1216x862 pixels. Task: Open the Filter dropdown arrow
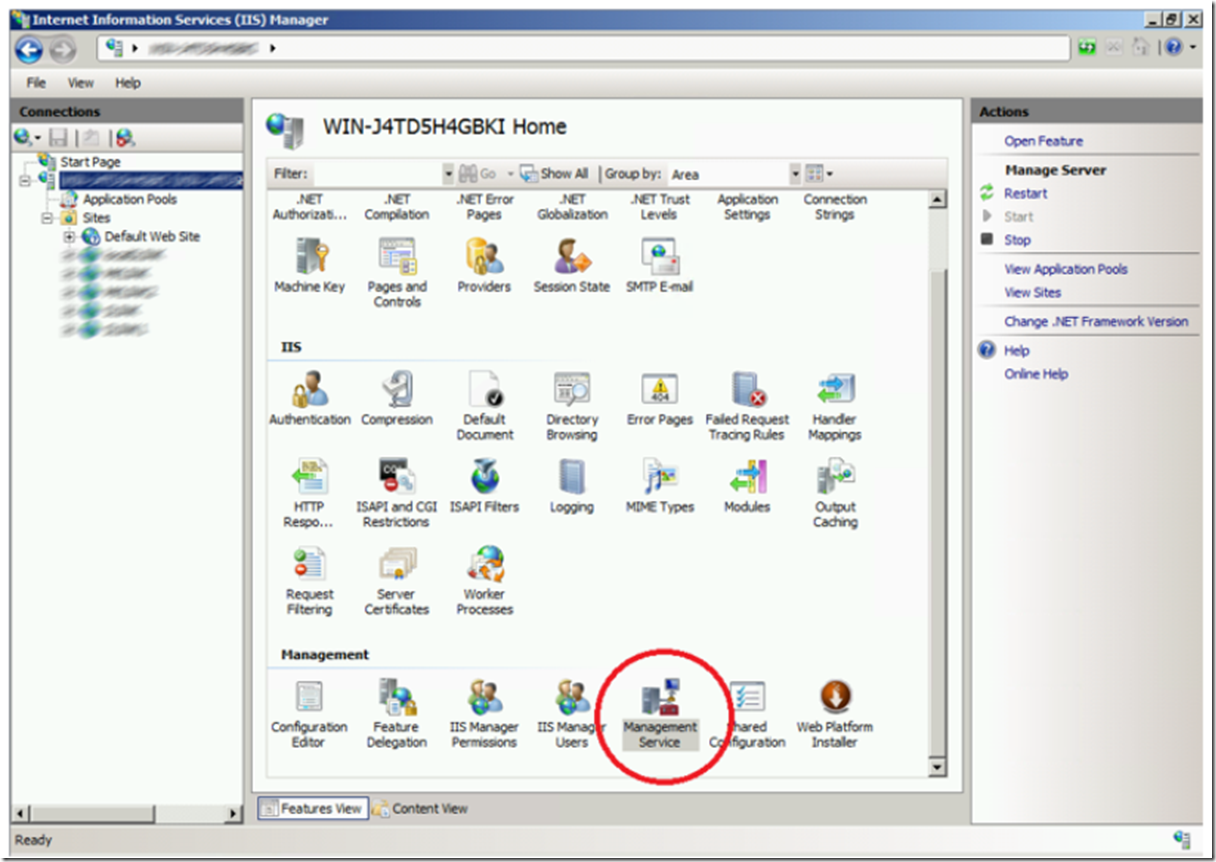[x=448, y=174]
